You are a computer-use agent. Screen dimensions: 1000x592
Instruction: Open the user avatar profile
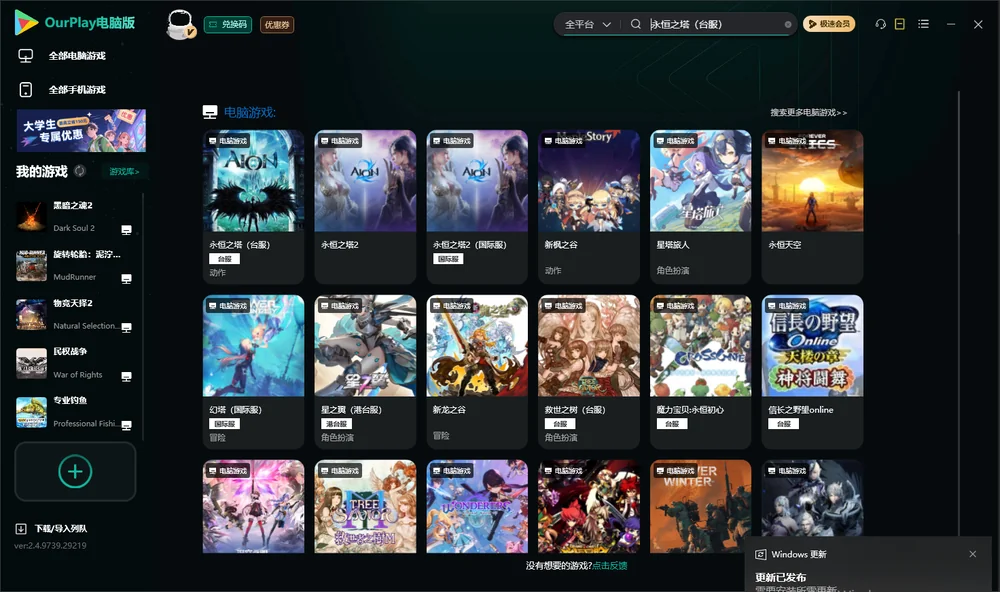(x=180, y=24)
